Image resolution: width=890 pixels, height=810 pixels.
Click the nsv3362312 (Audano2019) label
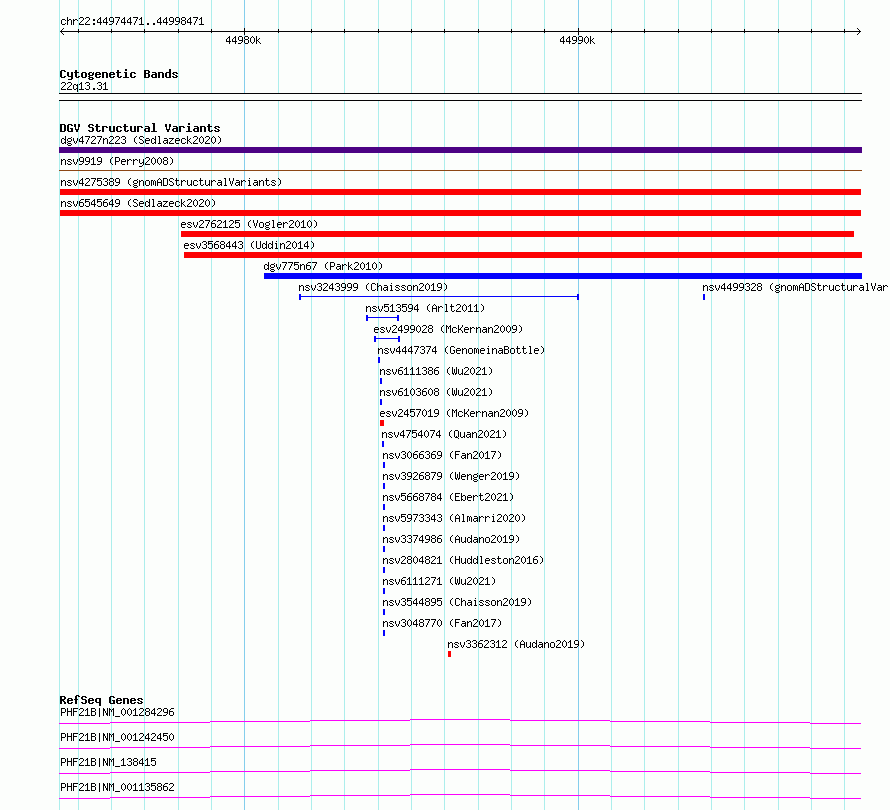[516, 644]
